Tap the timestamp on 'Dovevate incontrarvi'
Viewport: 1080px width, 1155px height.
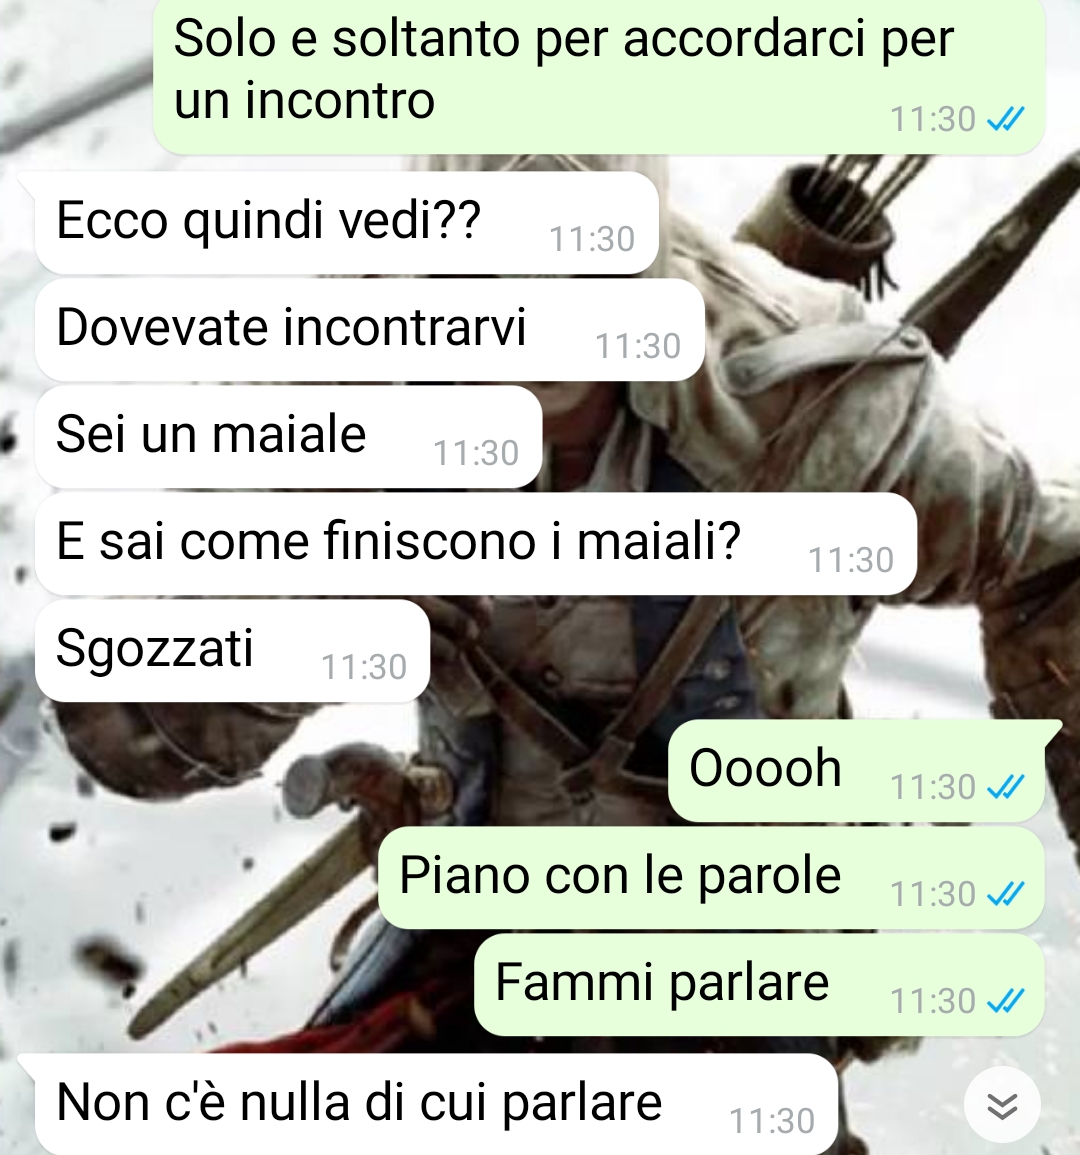tap(638, 346)
